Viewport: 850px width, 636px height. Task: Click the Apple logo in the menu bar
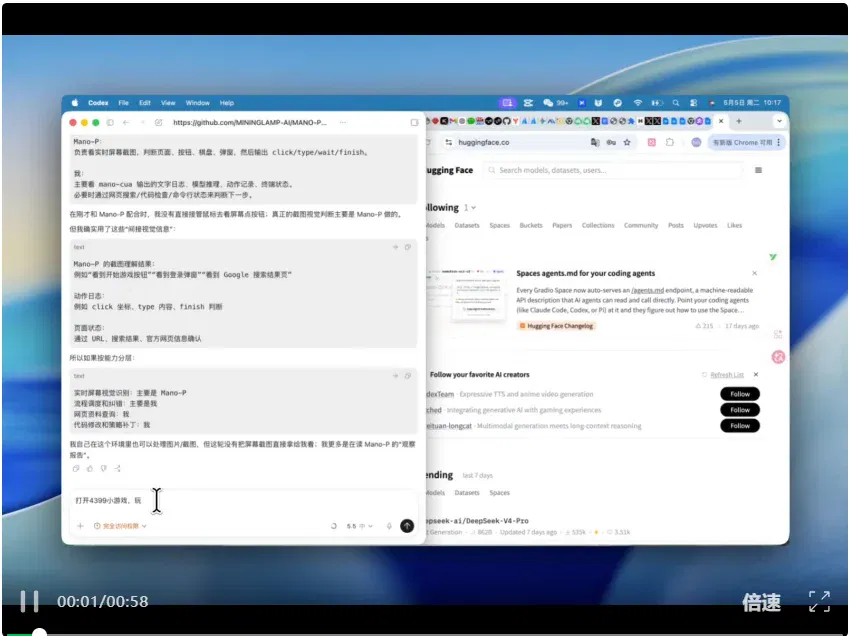click(x=75, y=102)
